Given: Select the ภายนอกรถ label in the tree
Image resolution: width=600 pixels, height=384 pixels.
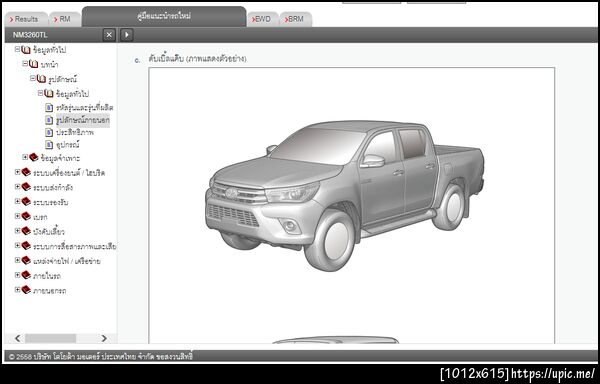Looking at the screenshot, I should (x=50, y=291).
